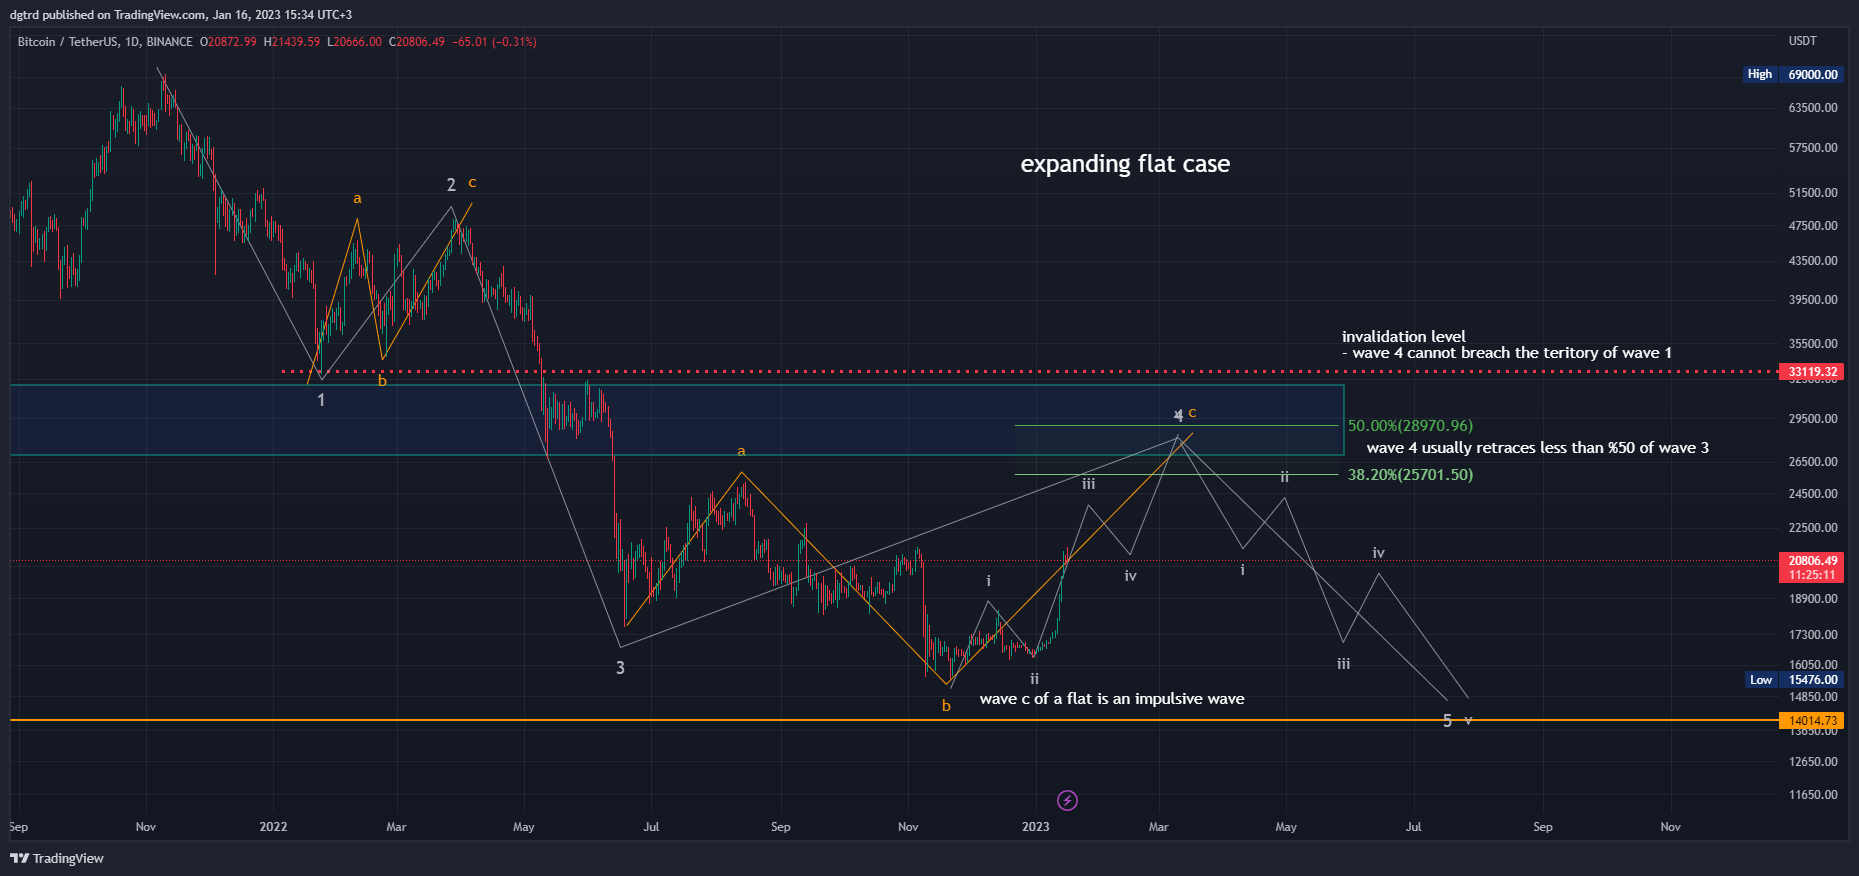The width and height of the screenshot is (1859, 876).
Task: Click the purple lightning bolt event icon
Action: (x=1067, y=800)
